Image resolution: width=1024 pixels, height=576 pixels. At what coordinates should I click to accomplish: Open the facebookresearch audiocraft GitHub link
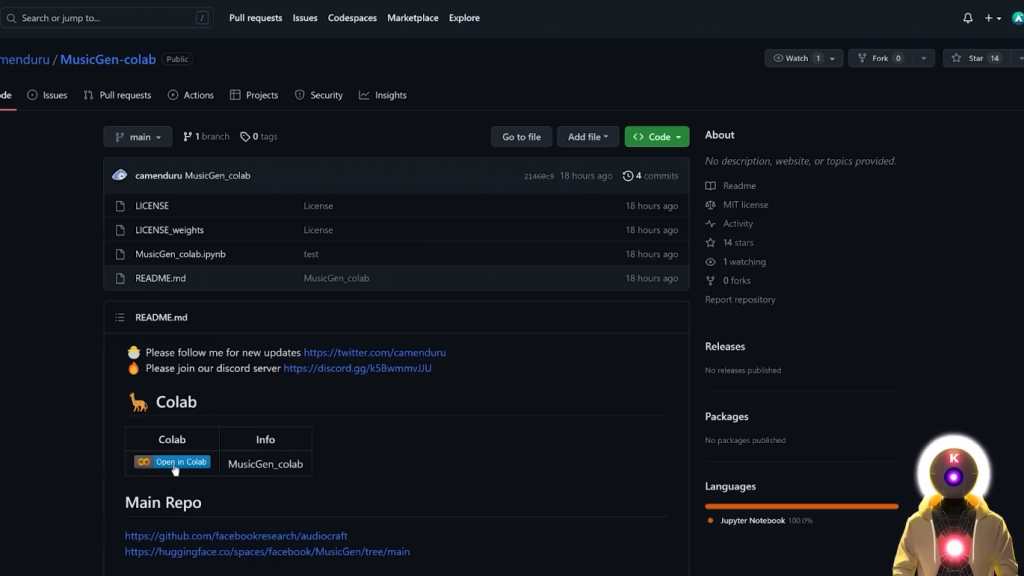pos(236,536)
